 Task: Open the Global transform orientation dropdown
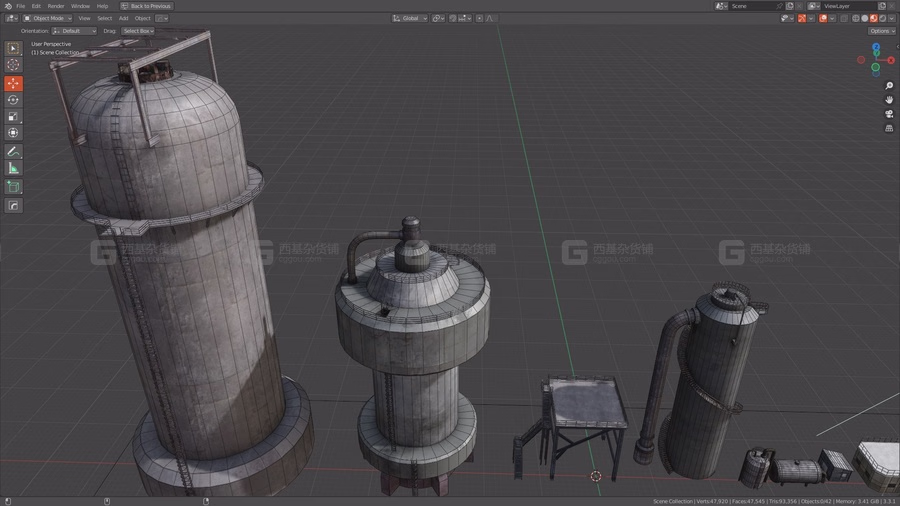pos(410,18)
